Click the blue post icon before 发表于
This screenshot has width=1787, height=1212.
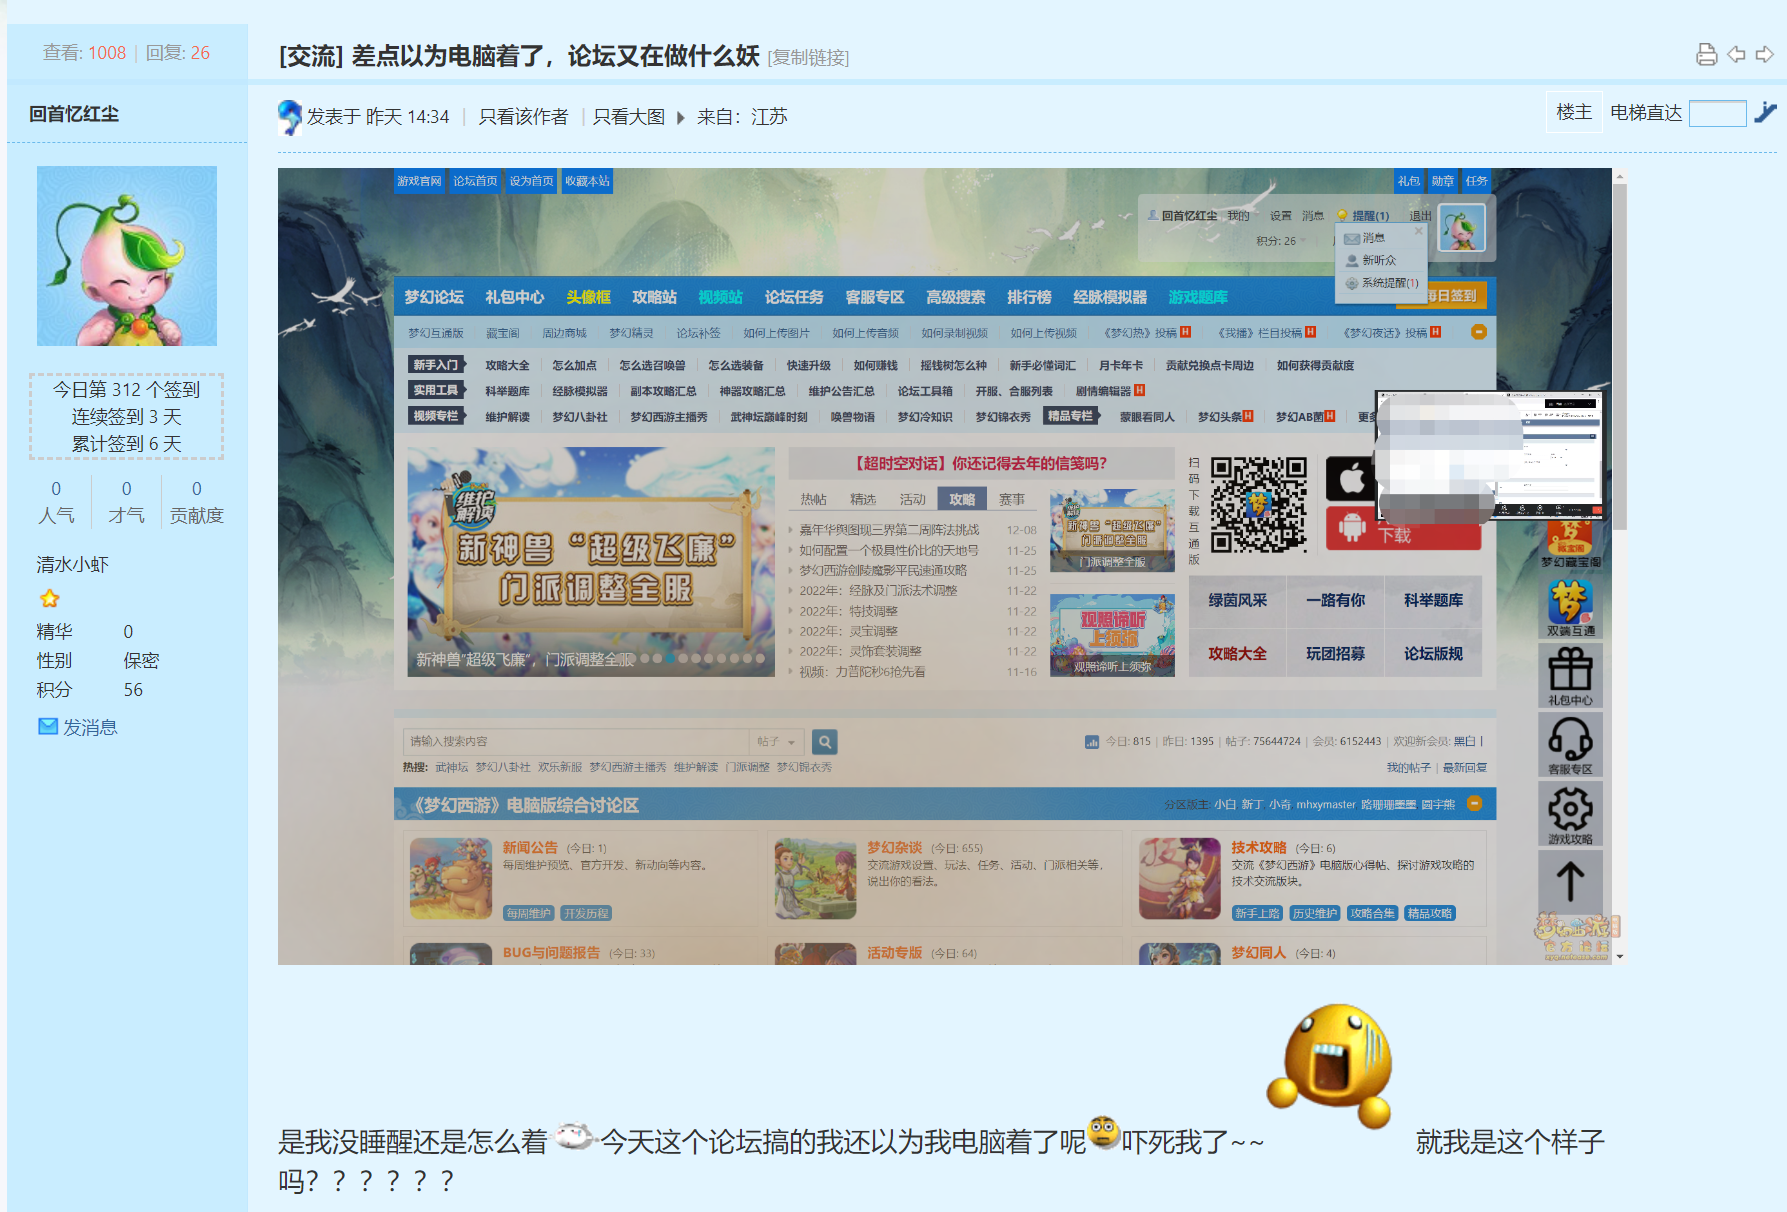(289, 116)
